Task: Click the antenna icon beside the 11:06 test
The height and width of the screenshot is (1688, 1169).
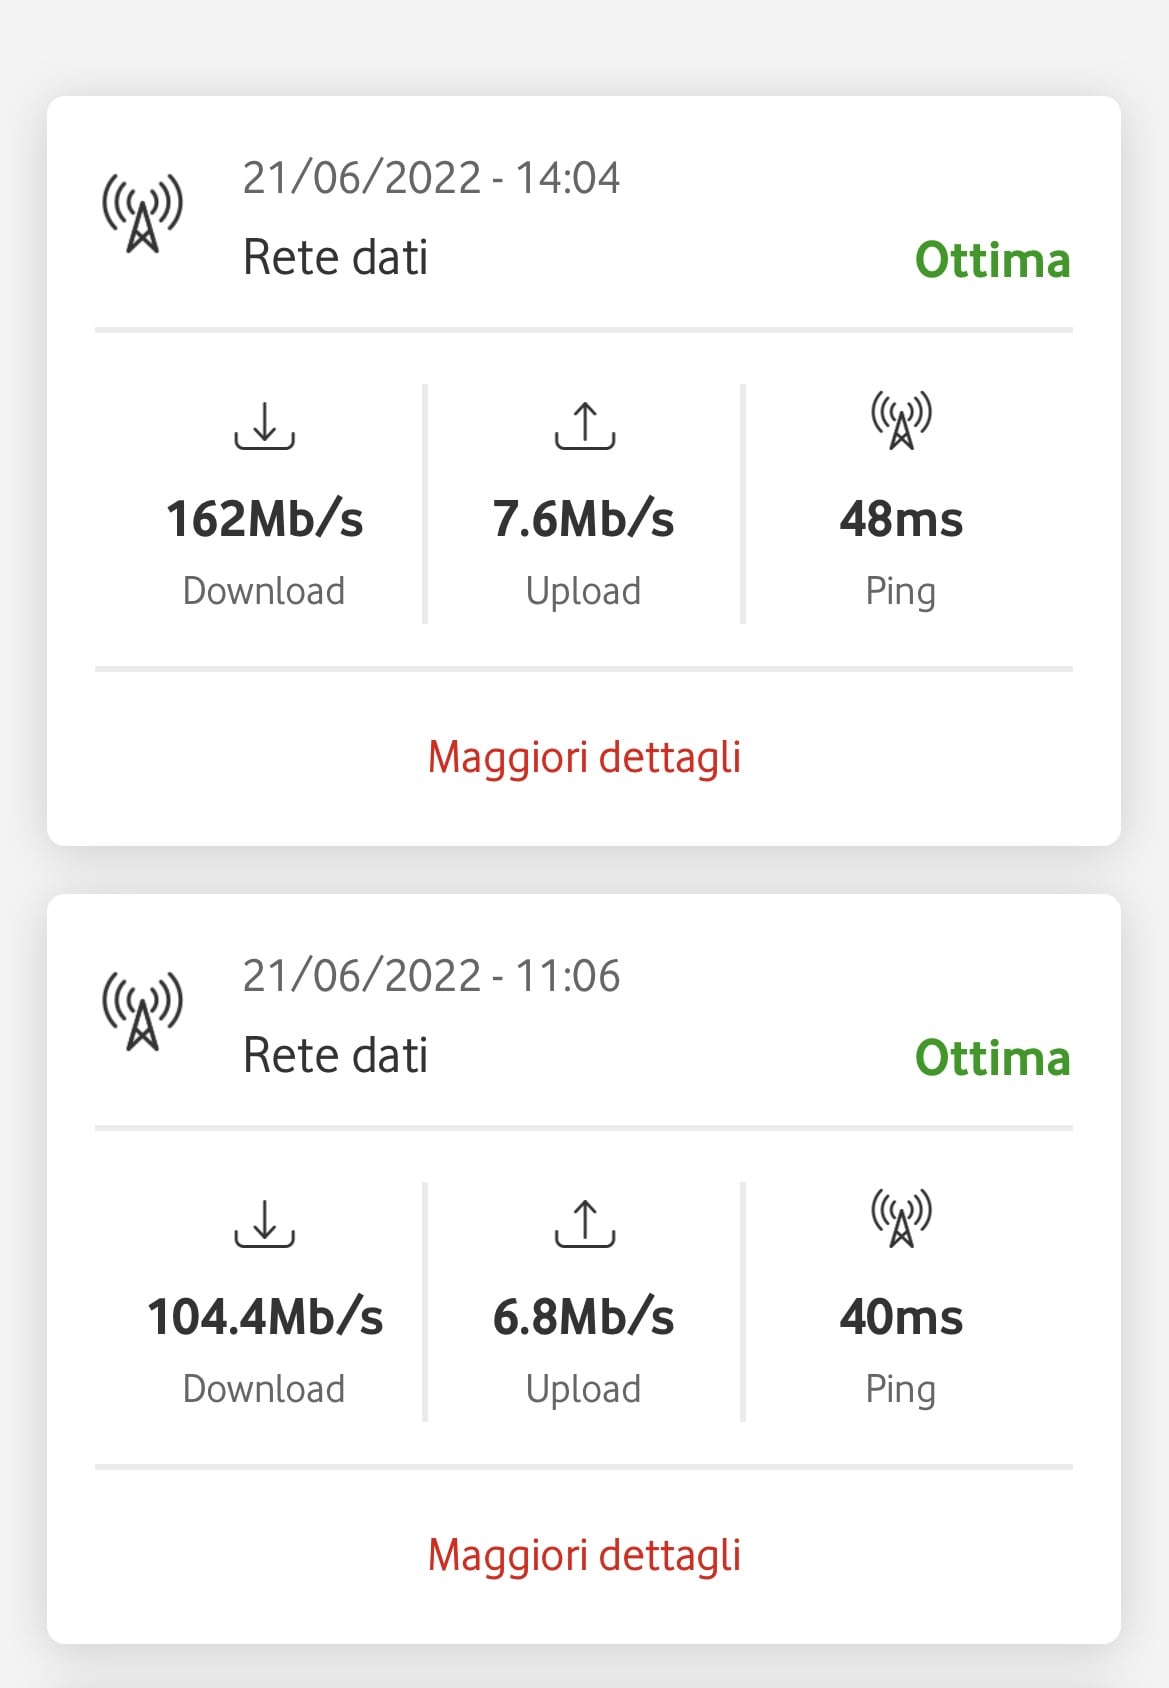Action: tap(142, 1011)
